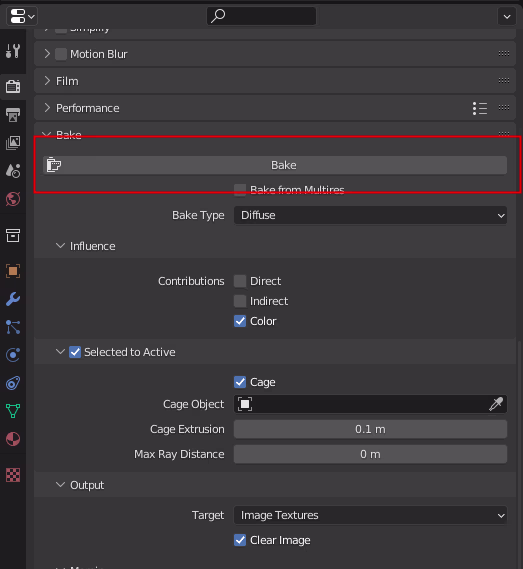Open the Object properties tab

point(13,271)
